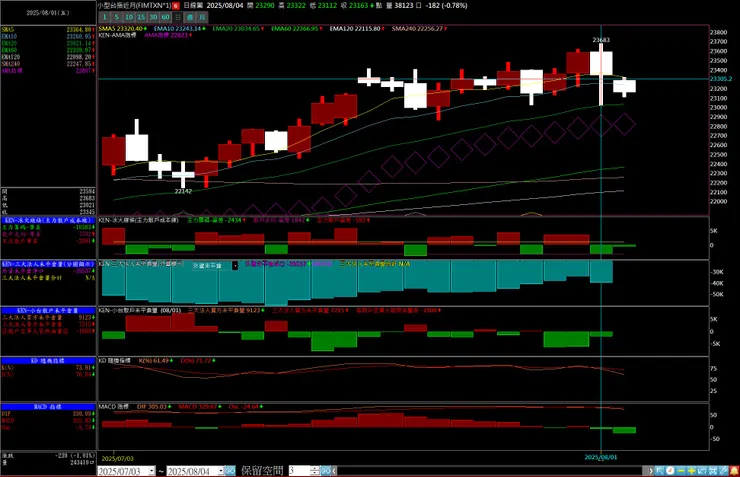Click the 2025/08/01 crosshair date on time axis
Image resolution: width=740 pixels, height=477 pixels.
pyautogui.click(x=601, y=457)
